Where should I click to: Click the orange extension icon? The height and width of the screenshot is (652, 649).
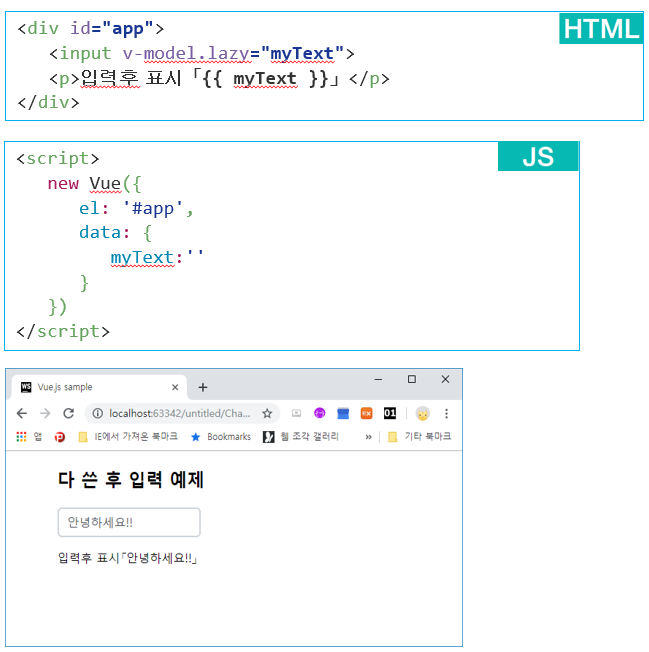[x=366, y=413]
